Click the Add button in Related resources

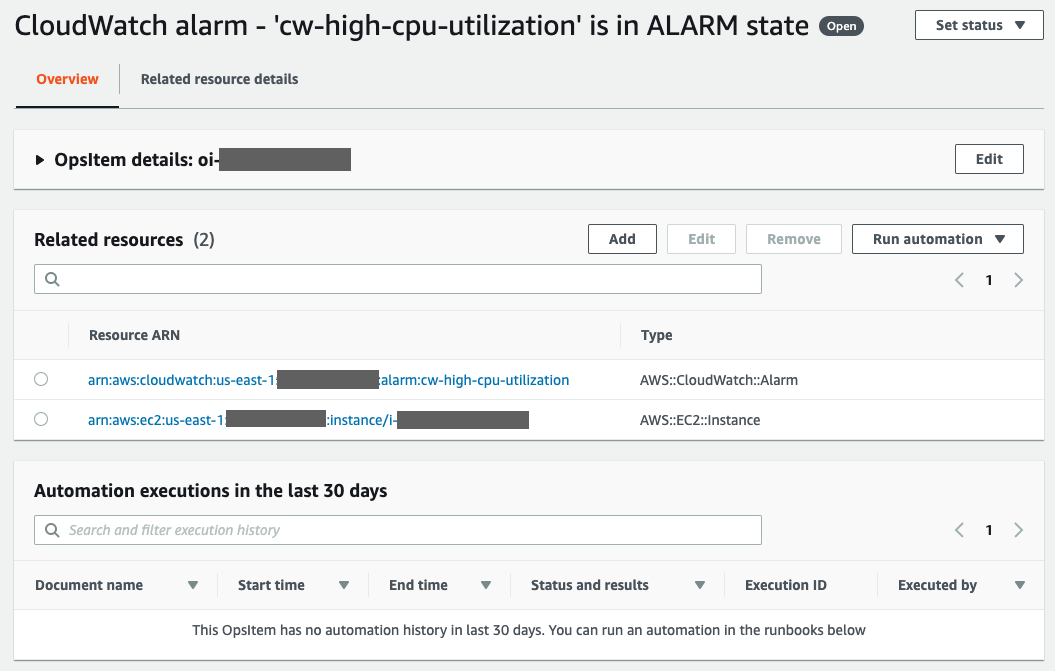(x=621, y=239)
